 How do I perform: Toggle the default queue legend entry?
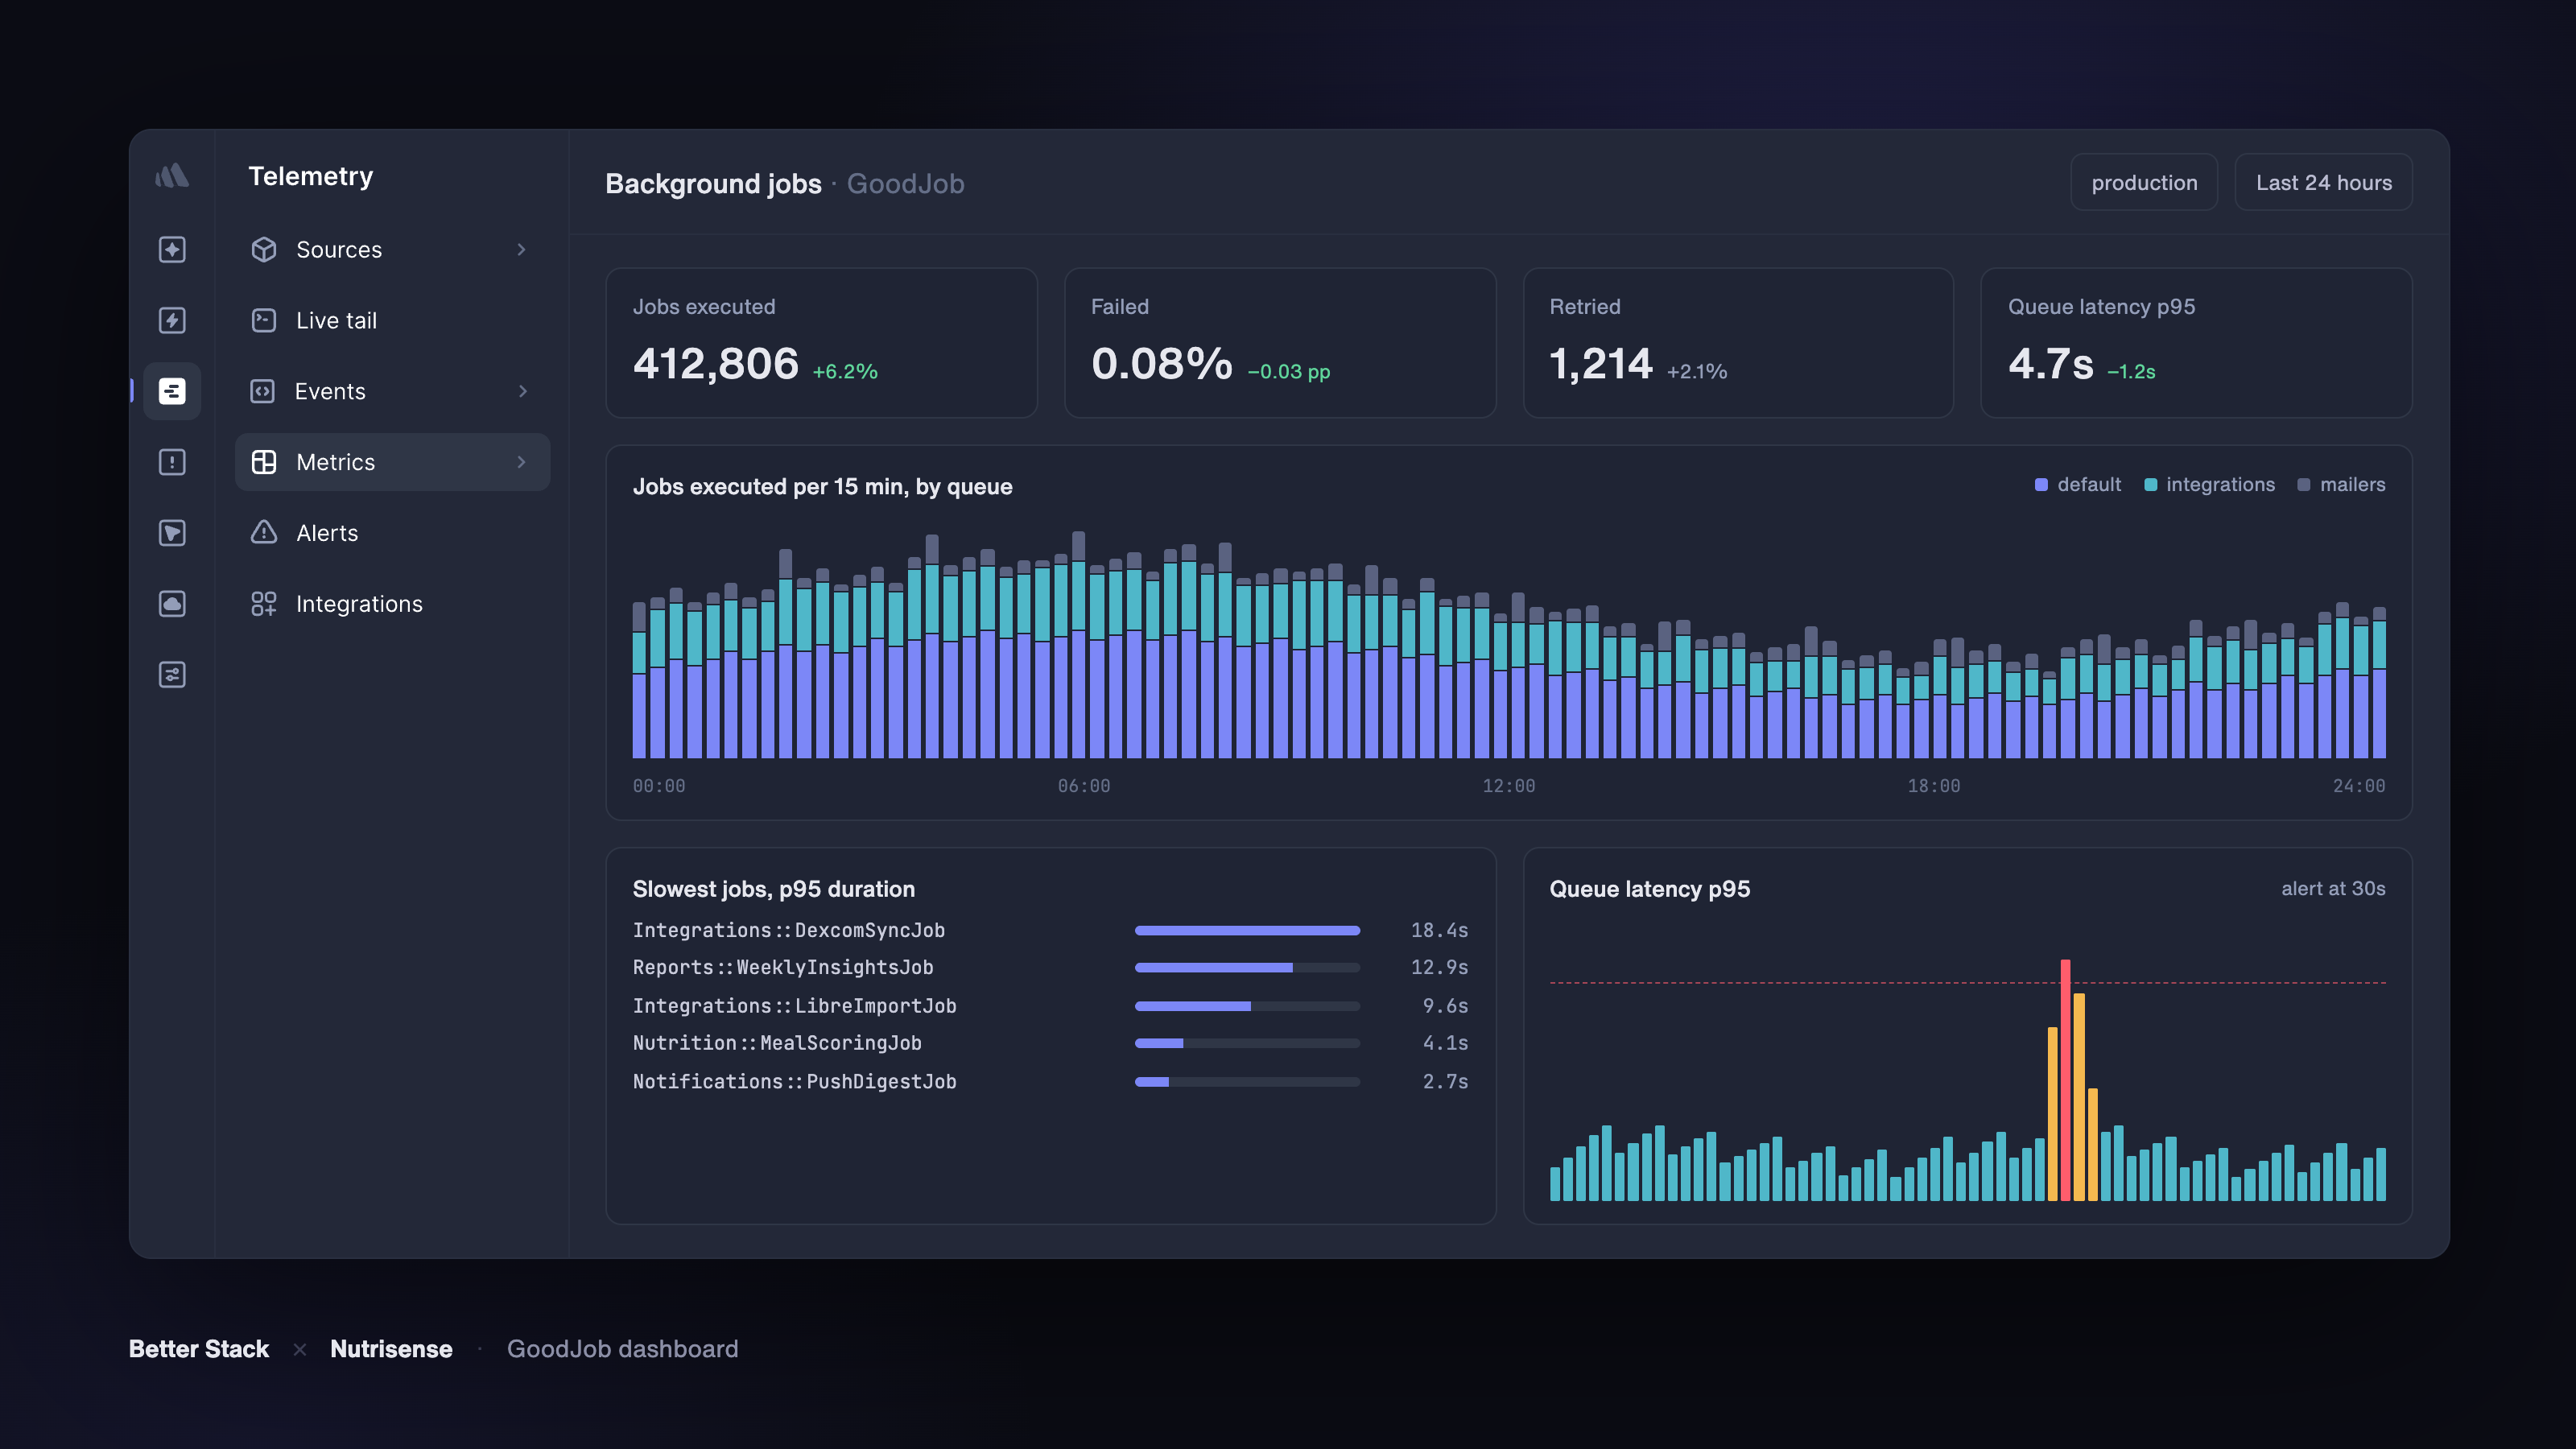click(2078, 484)
